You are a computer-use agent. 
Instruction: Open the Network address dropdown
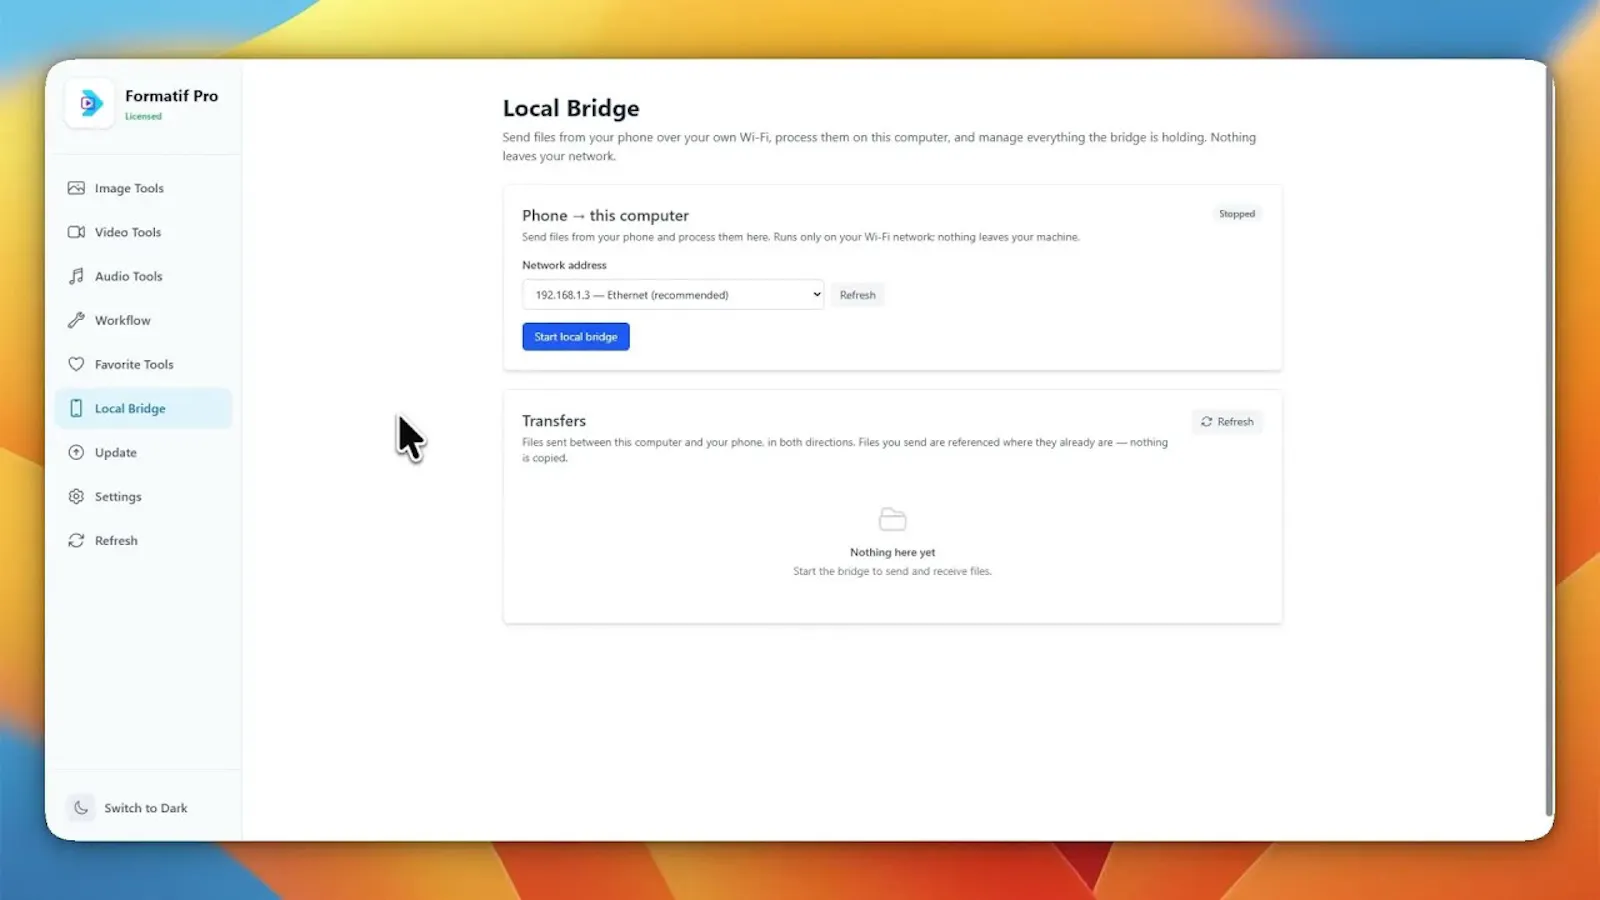[x=673, y=295]
